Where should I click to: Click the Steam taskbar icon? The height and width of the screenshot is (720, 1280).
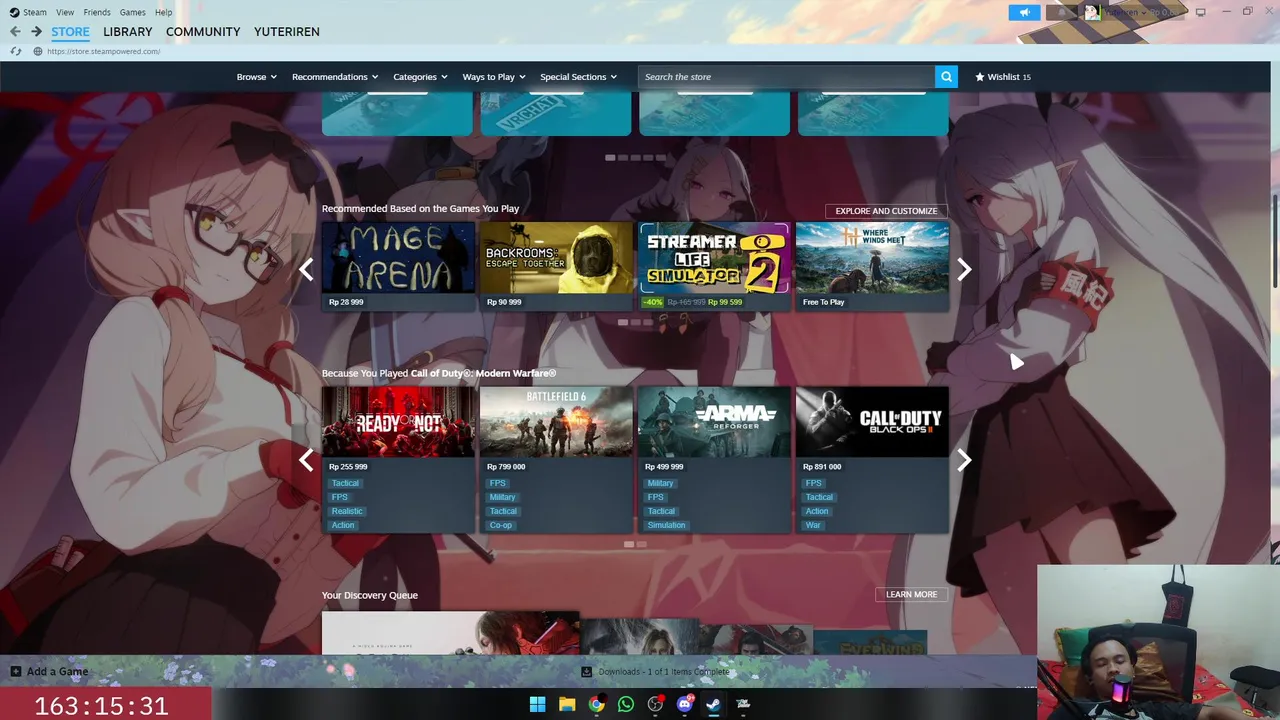pyautogui.click(x=714, y=704)
